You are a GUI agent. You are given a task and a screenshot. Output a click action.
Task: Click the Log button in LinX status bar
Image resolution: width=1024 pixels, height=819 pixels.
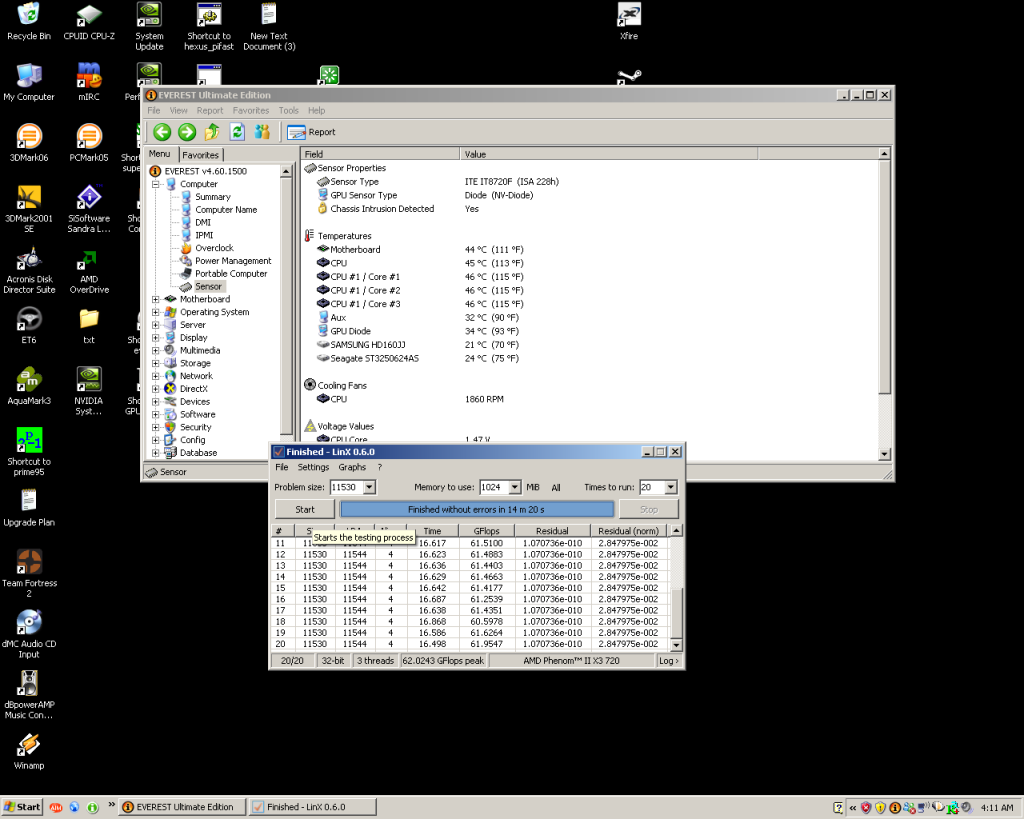669,661
